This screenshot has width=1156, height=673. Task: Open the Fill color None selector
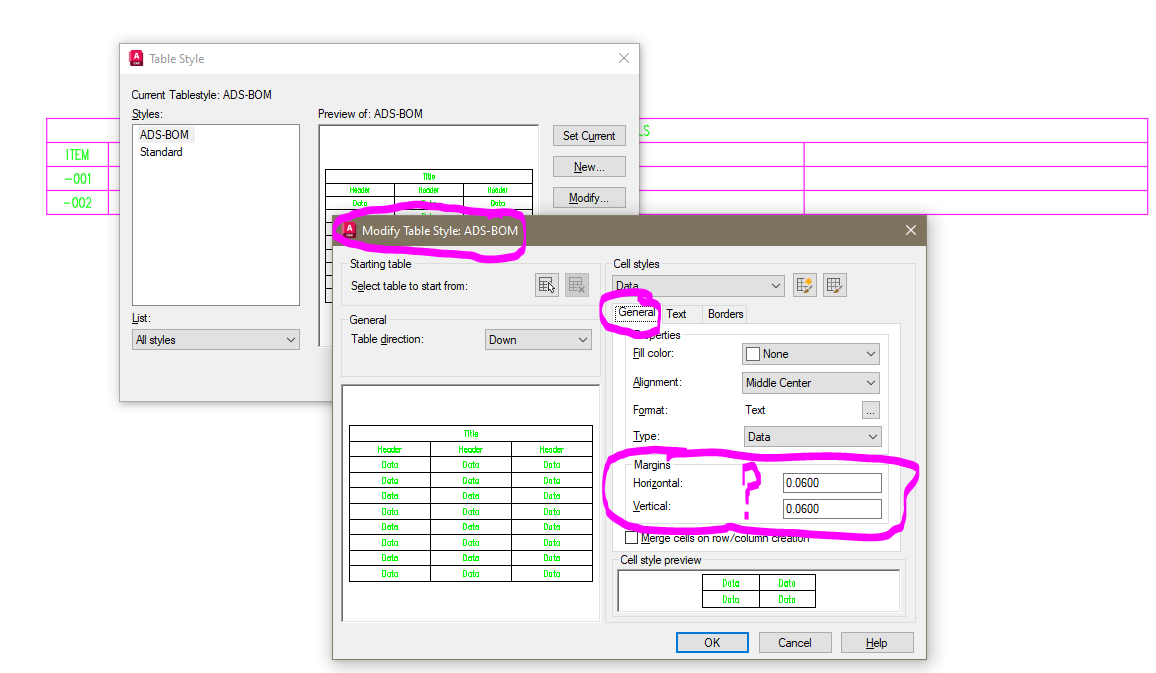[810, 353]
